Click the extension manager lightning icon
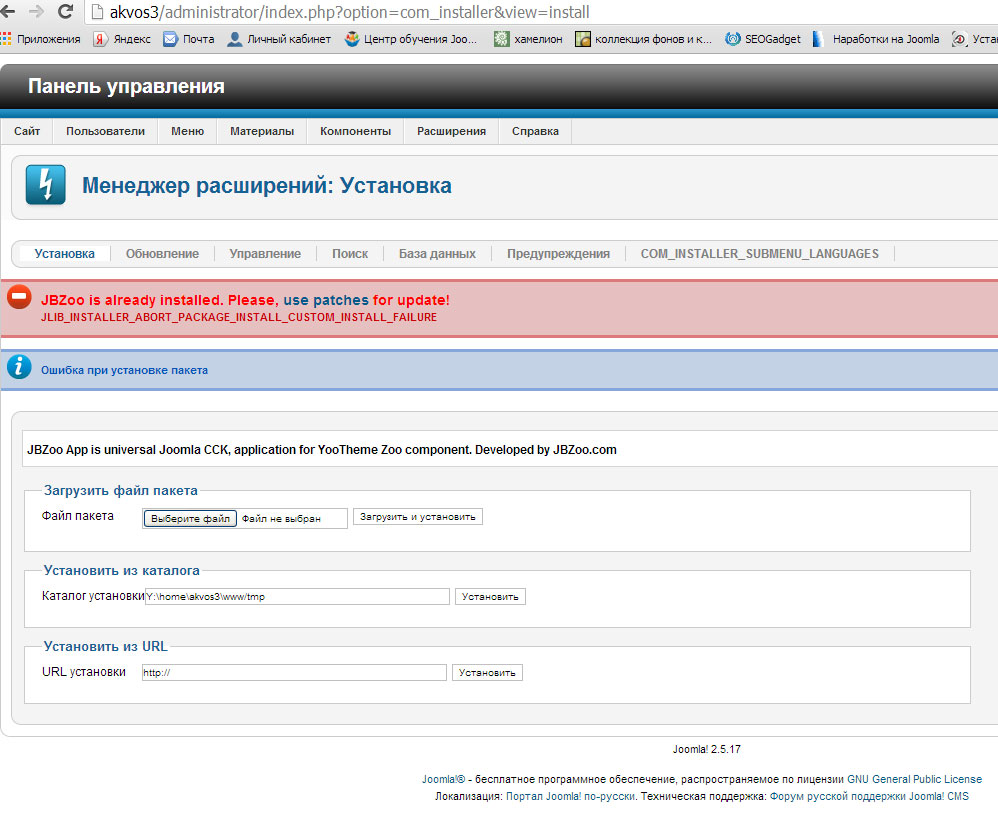Image resolution: width=998 pixels, height=829 pixels. [x=45, y=185]
